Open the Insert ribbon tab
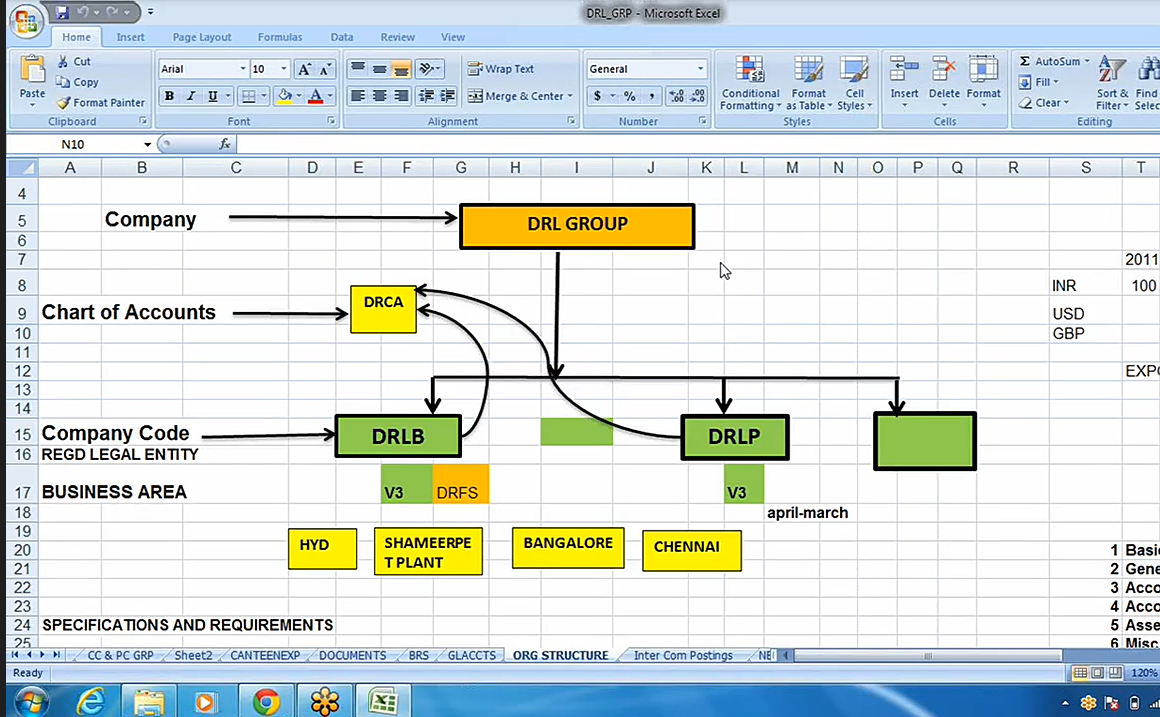Image resolution: width=1160 pixels, height=717 pixels. [x=130, y=37]
